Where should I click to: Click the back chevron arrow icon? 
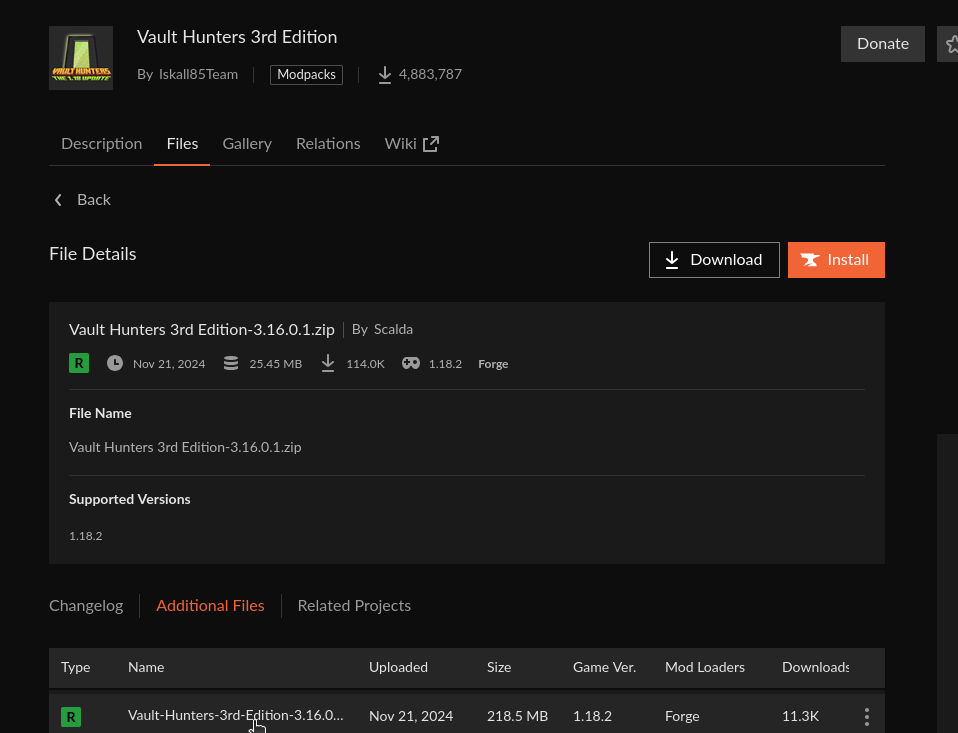point(59,200)
